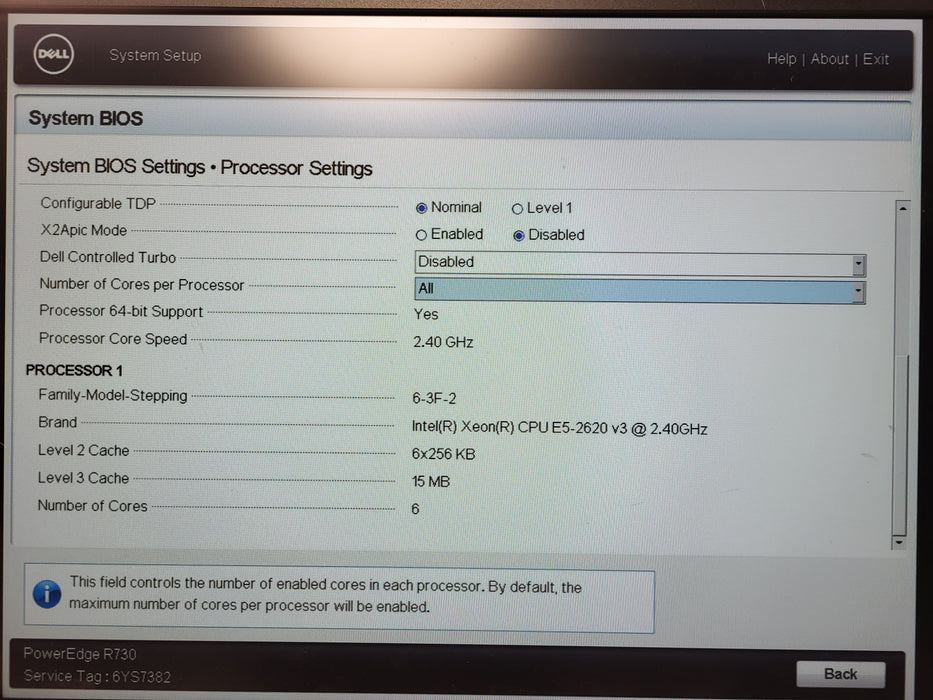
Task: Click the Service Tag text
Action: (x=97, y=677)
